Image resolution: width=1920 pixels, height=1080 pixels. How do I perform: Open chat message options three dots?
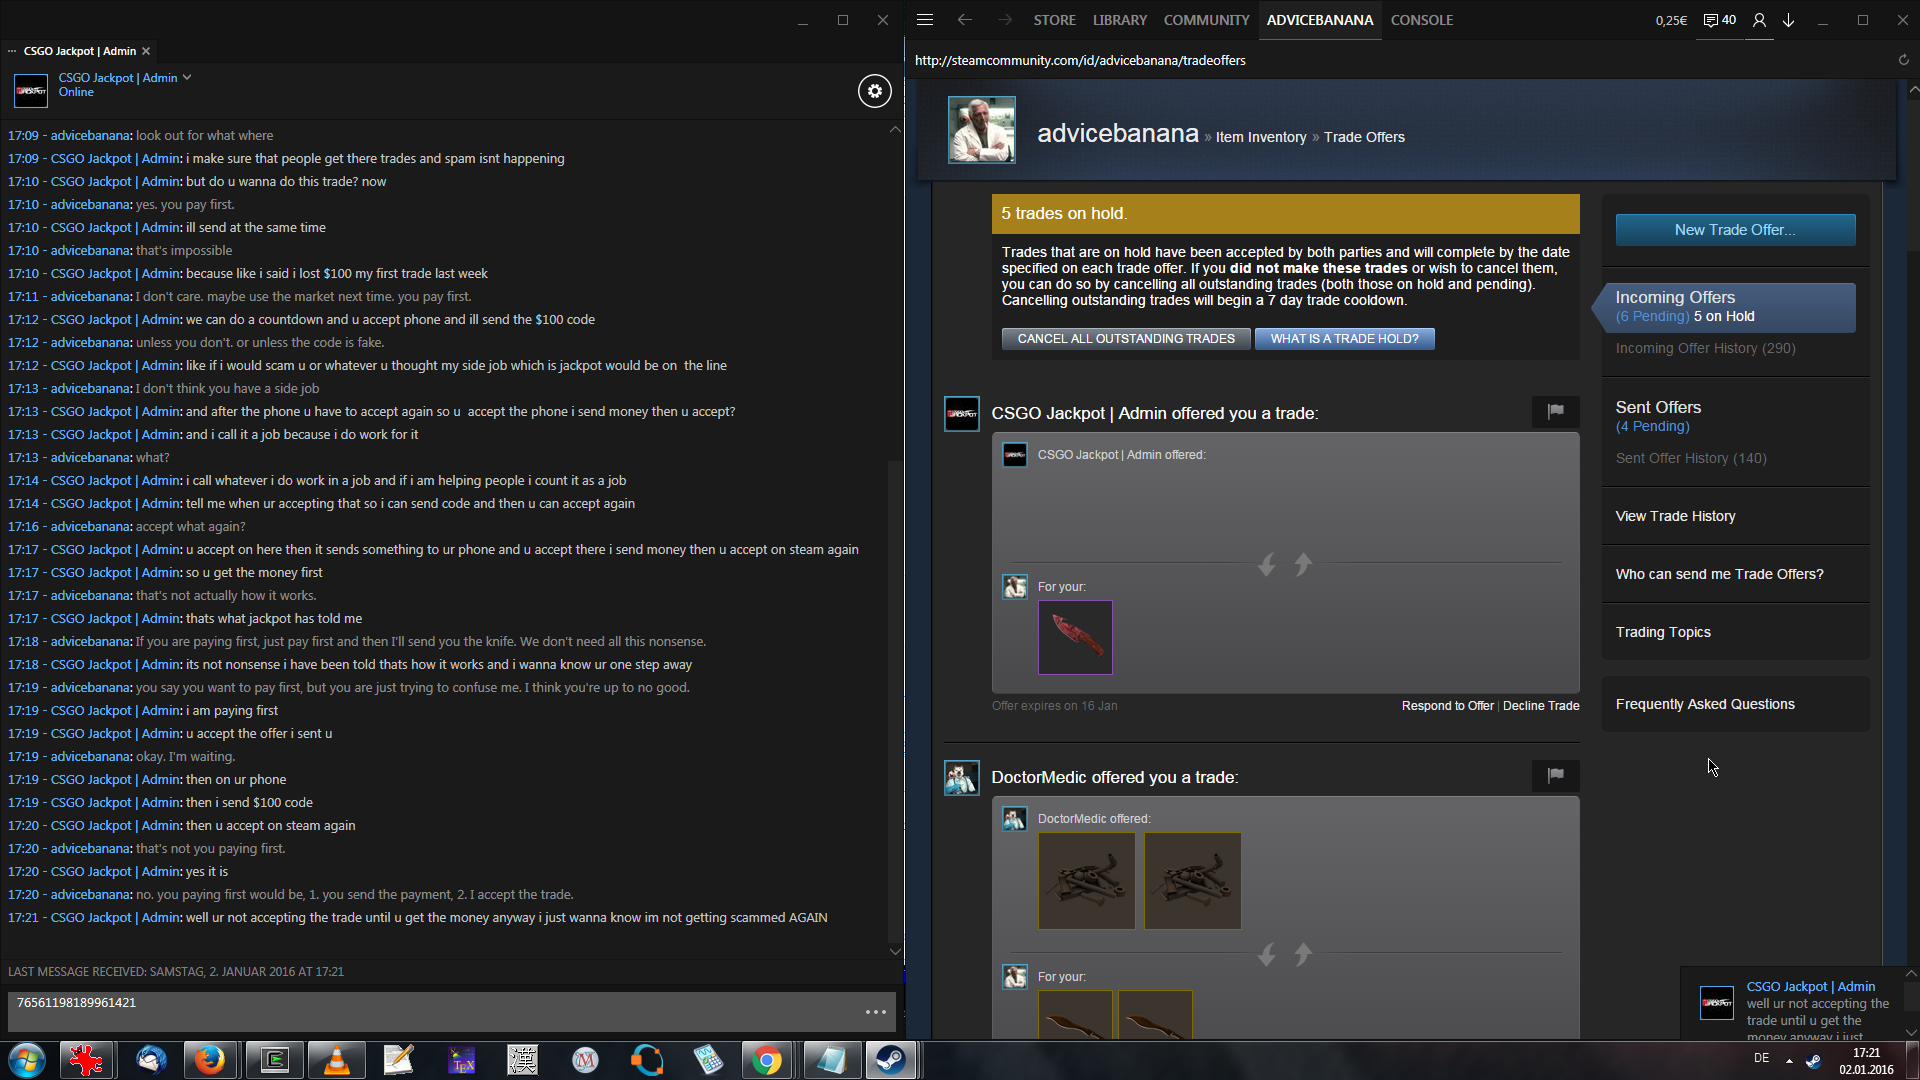[x=876, y=1012]
